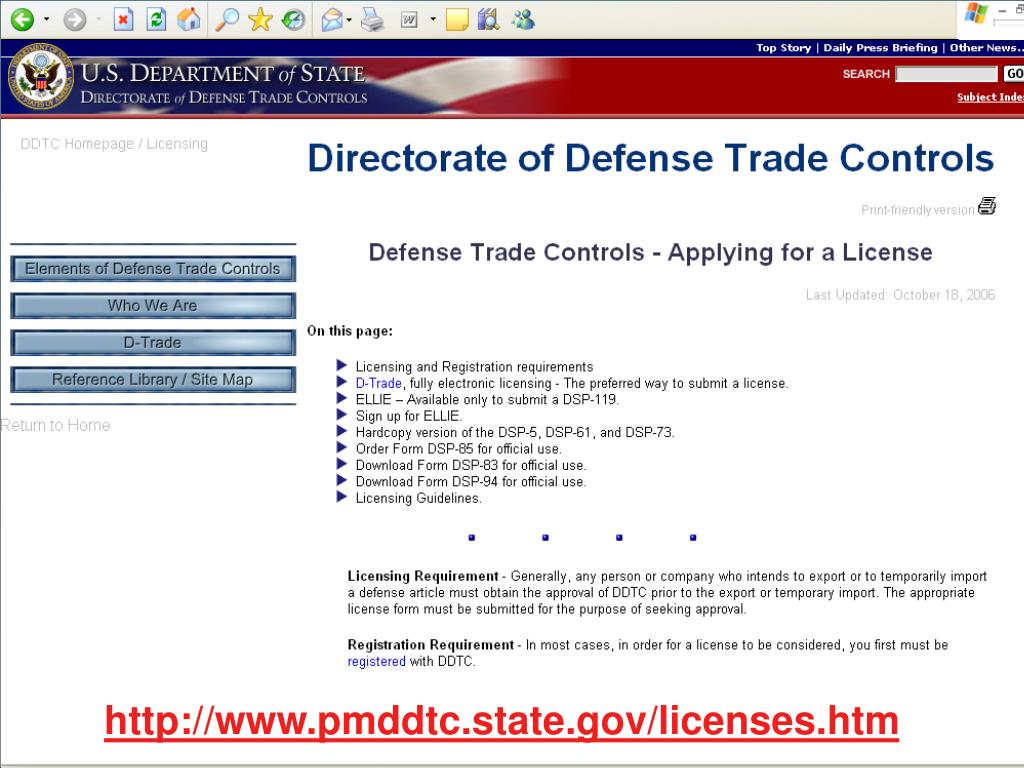
Task: Click 'Download Form DSP-83 for official use'
Action: pyautogui.click(x=471, y=465)
